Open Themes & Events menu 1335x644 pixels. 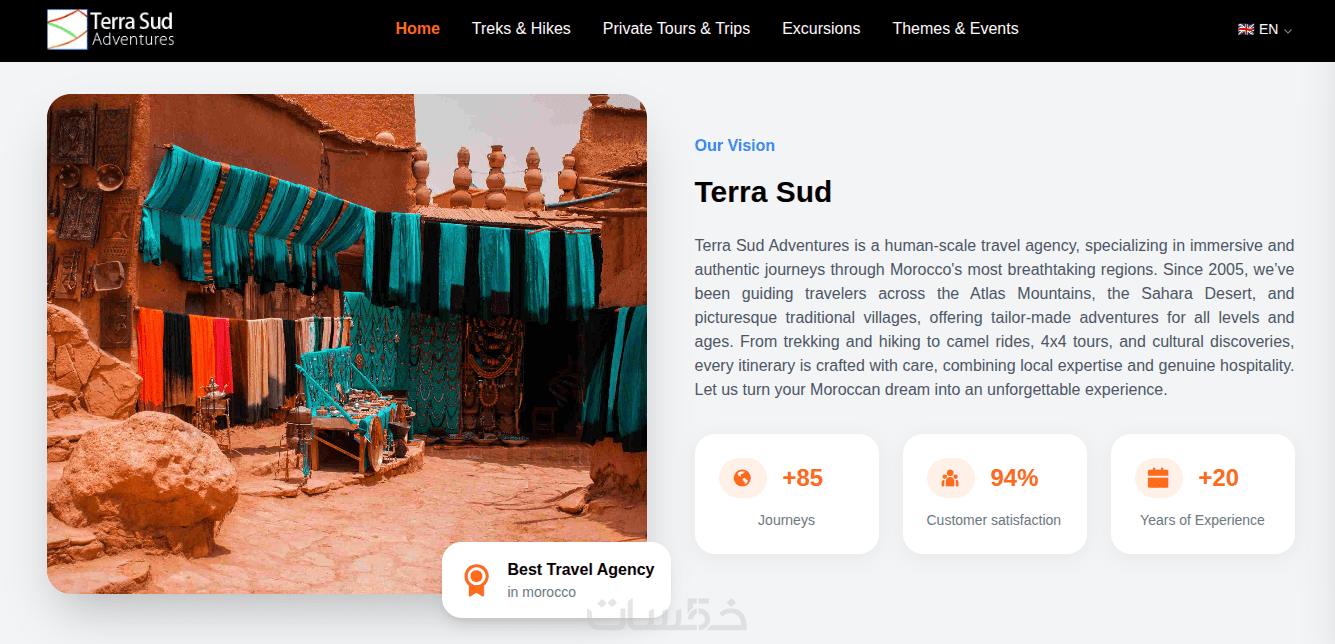955,28
